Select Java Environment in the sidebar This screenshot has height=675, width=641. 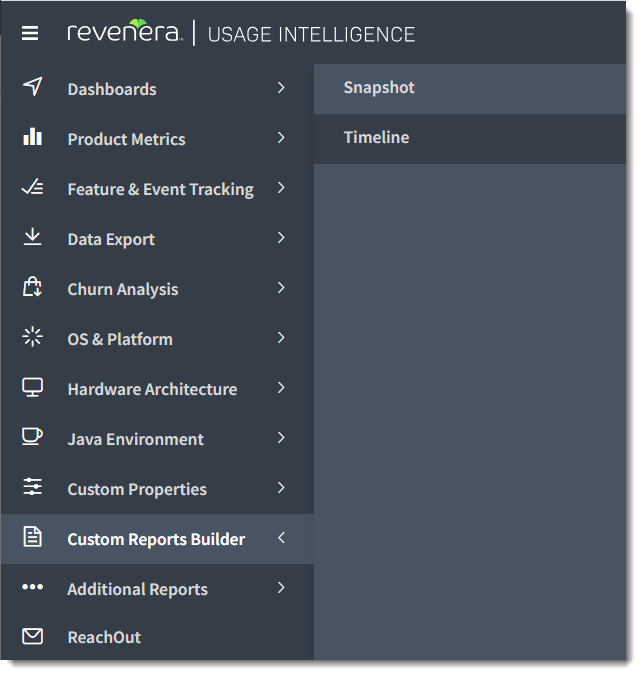(x=157, y=439)
